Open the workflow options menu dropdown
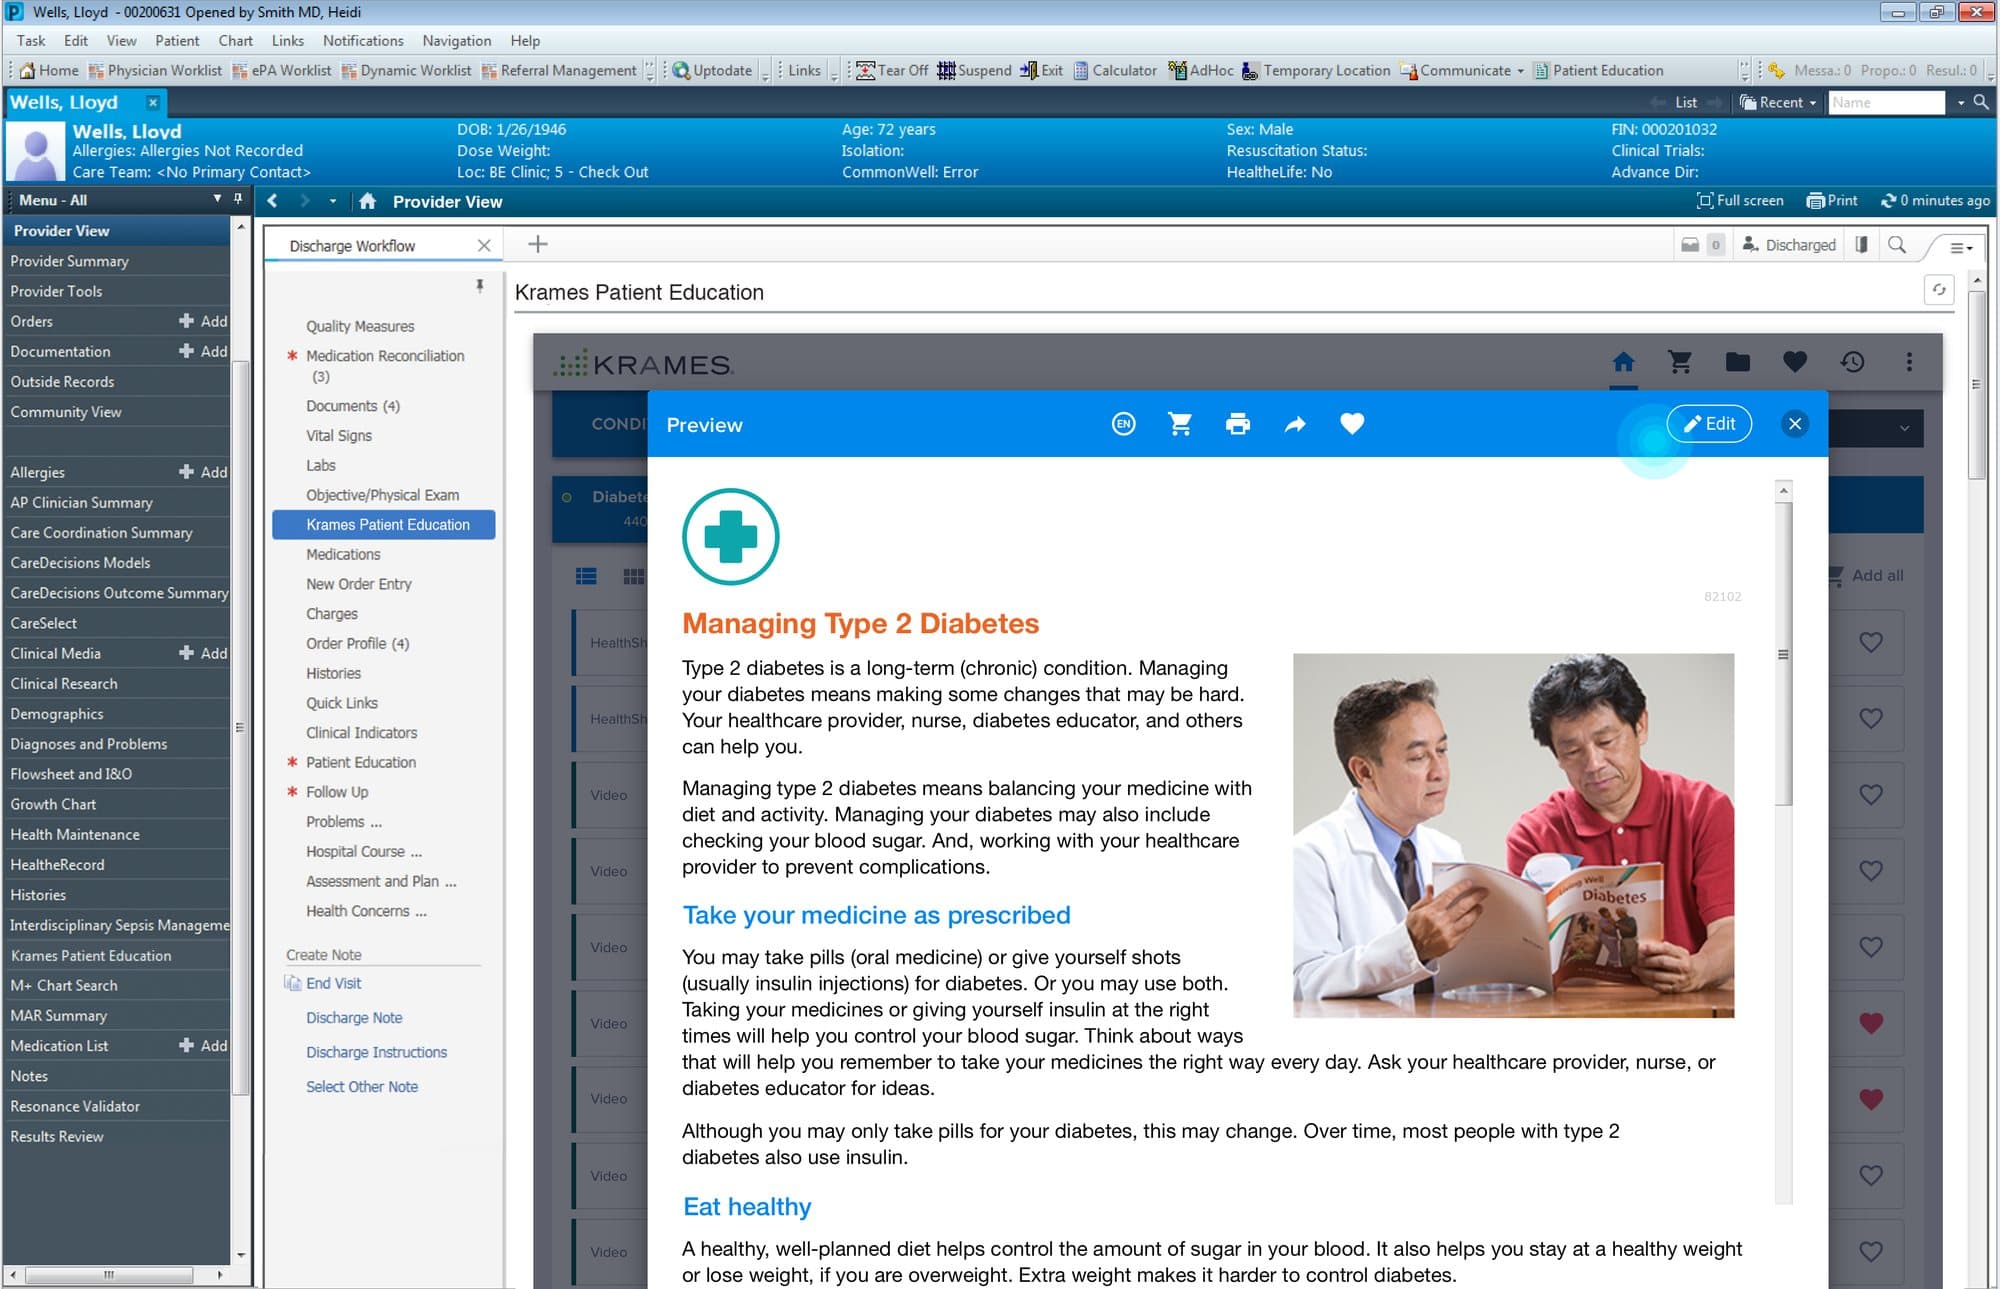The image size is (2000, 1289). pyautogui.click(x=1961, y=247)
